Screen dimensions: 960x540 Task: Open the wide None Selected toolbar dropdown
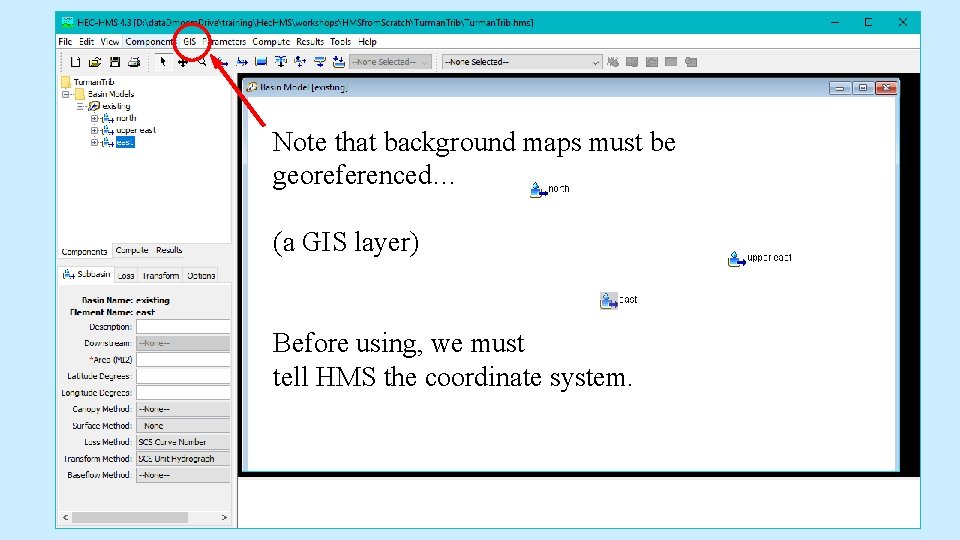pos(522,62)
